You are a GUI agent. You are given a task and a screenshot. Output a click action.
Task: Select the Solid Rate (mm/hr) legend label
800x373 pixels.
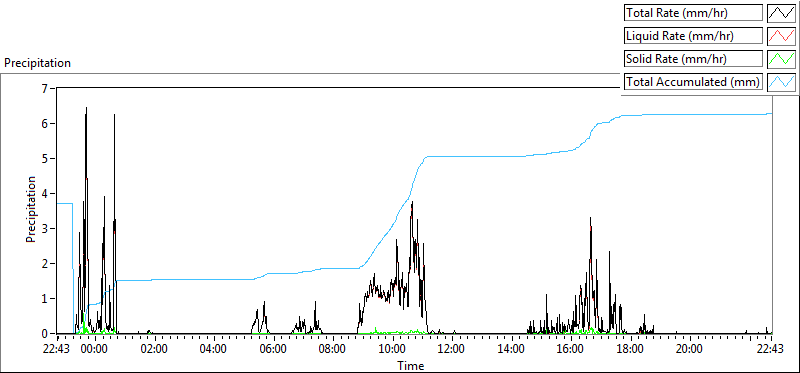click(x=694, y=59)
